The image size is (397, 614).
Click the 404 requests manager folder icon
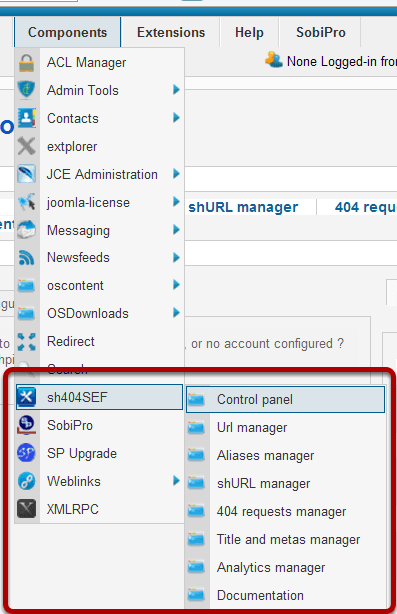click(196, 511)
